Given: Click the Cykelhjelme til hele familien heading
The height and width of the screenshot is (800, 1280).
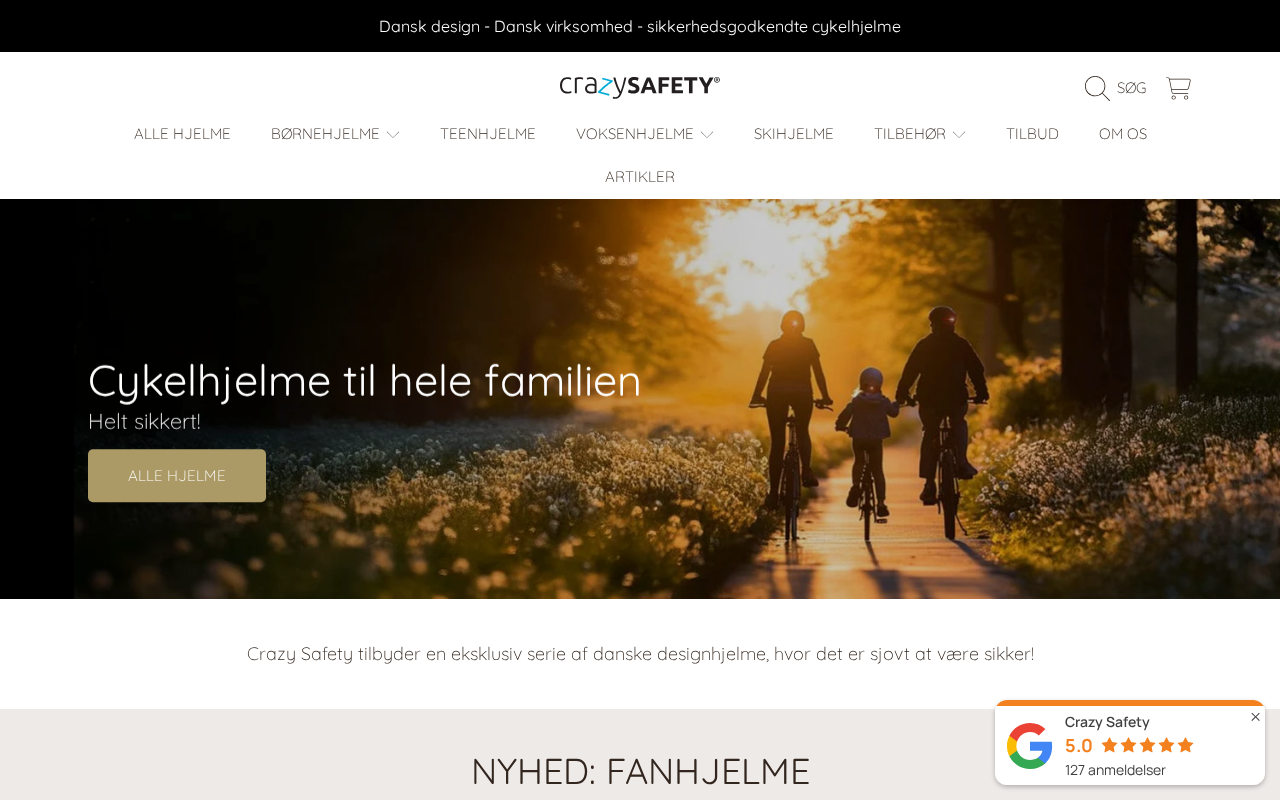Looking at the screenshot, I should (364, 381).
